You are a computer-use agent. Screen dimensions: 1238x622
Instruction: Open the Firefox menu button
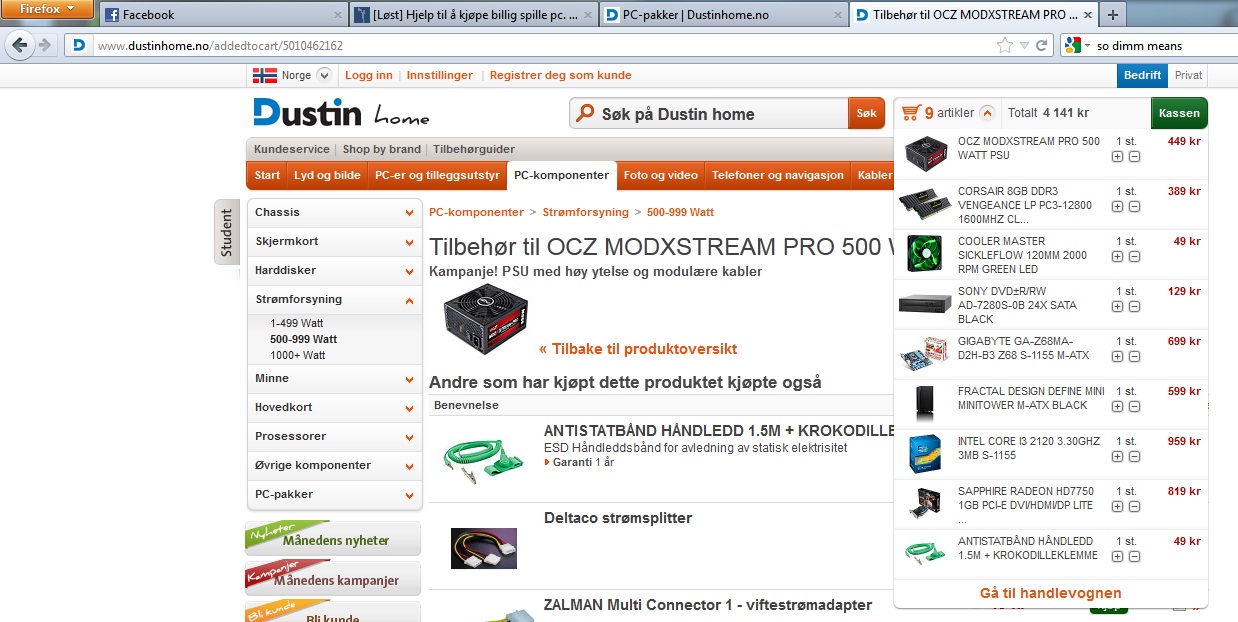(47, 10)
